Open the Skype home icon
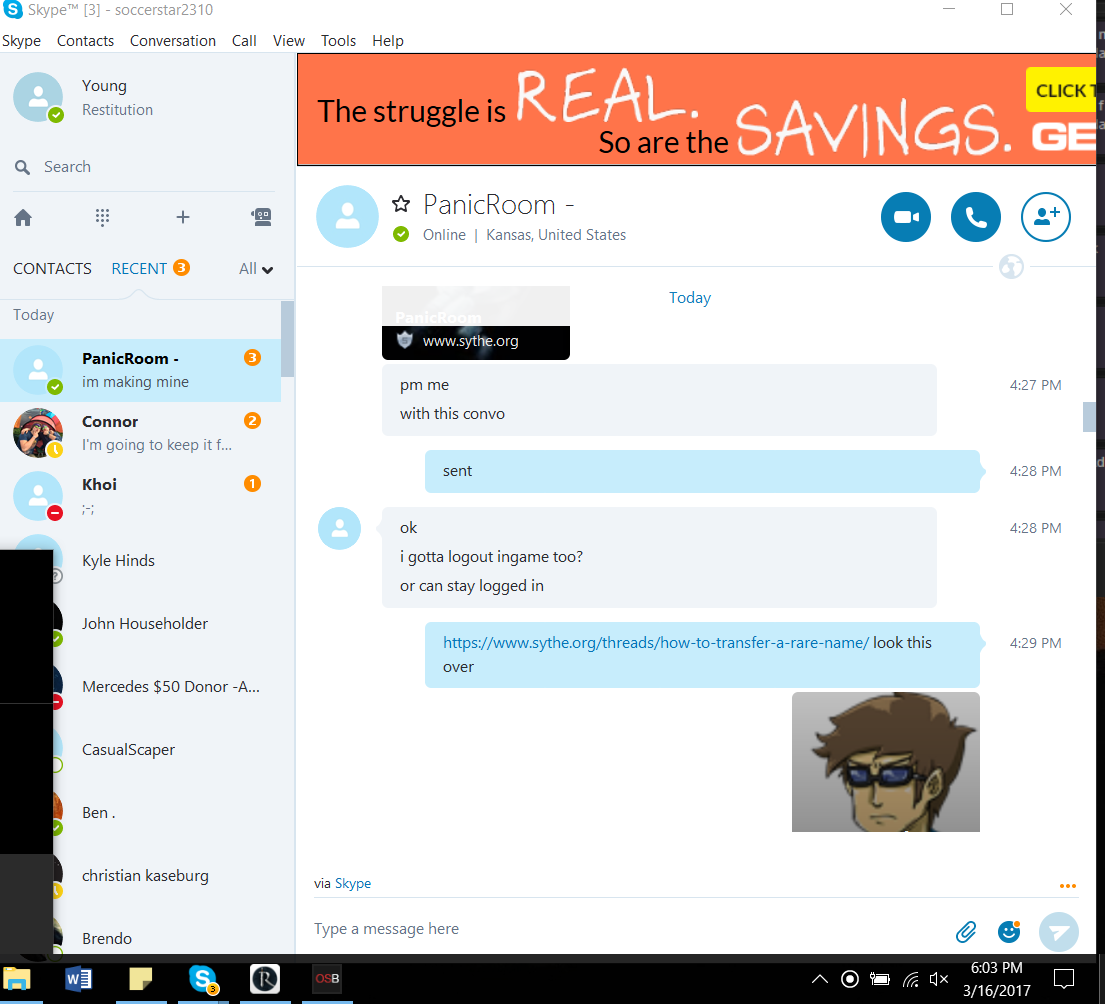The height and width of the screenshot is (1004, 1105). point(23,218)
